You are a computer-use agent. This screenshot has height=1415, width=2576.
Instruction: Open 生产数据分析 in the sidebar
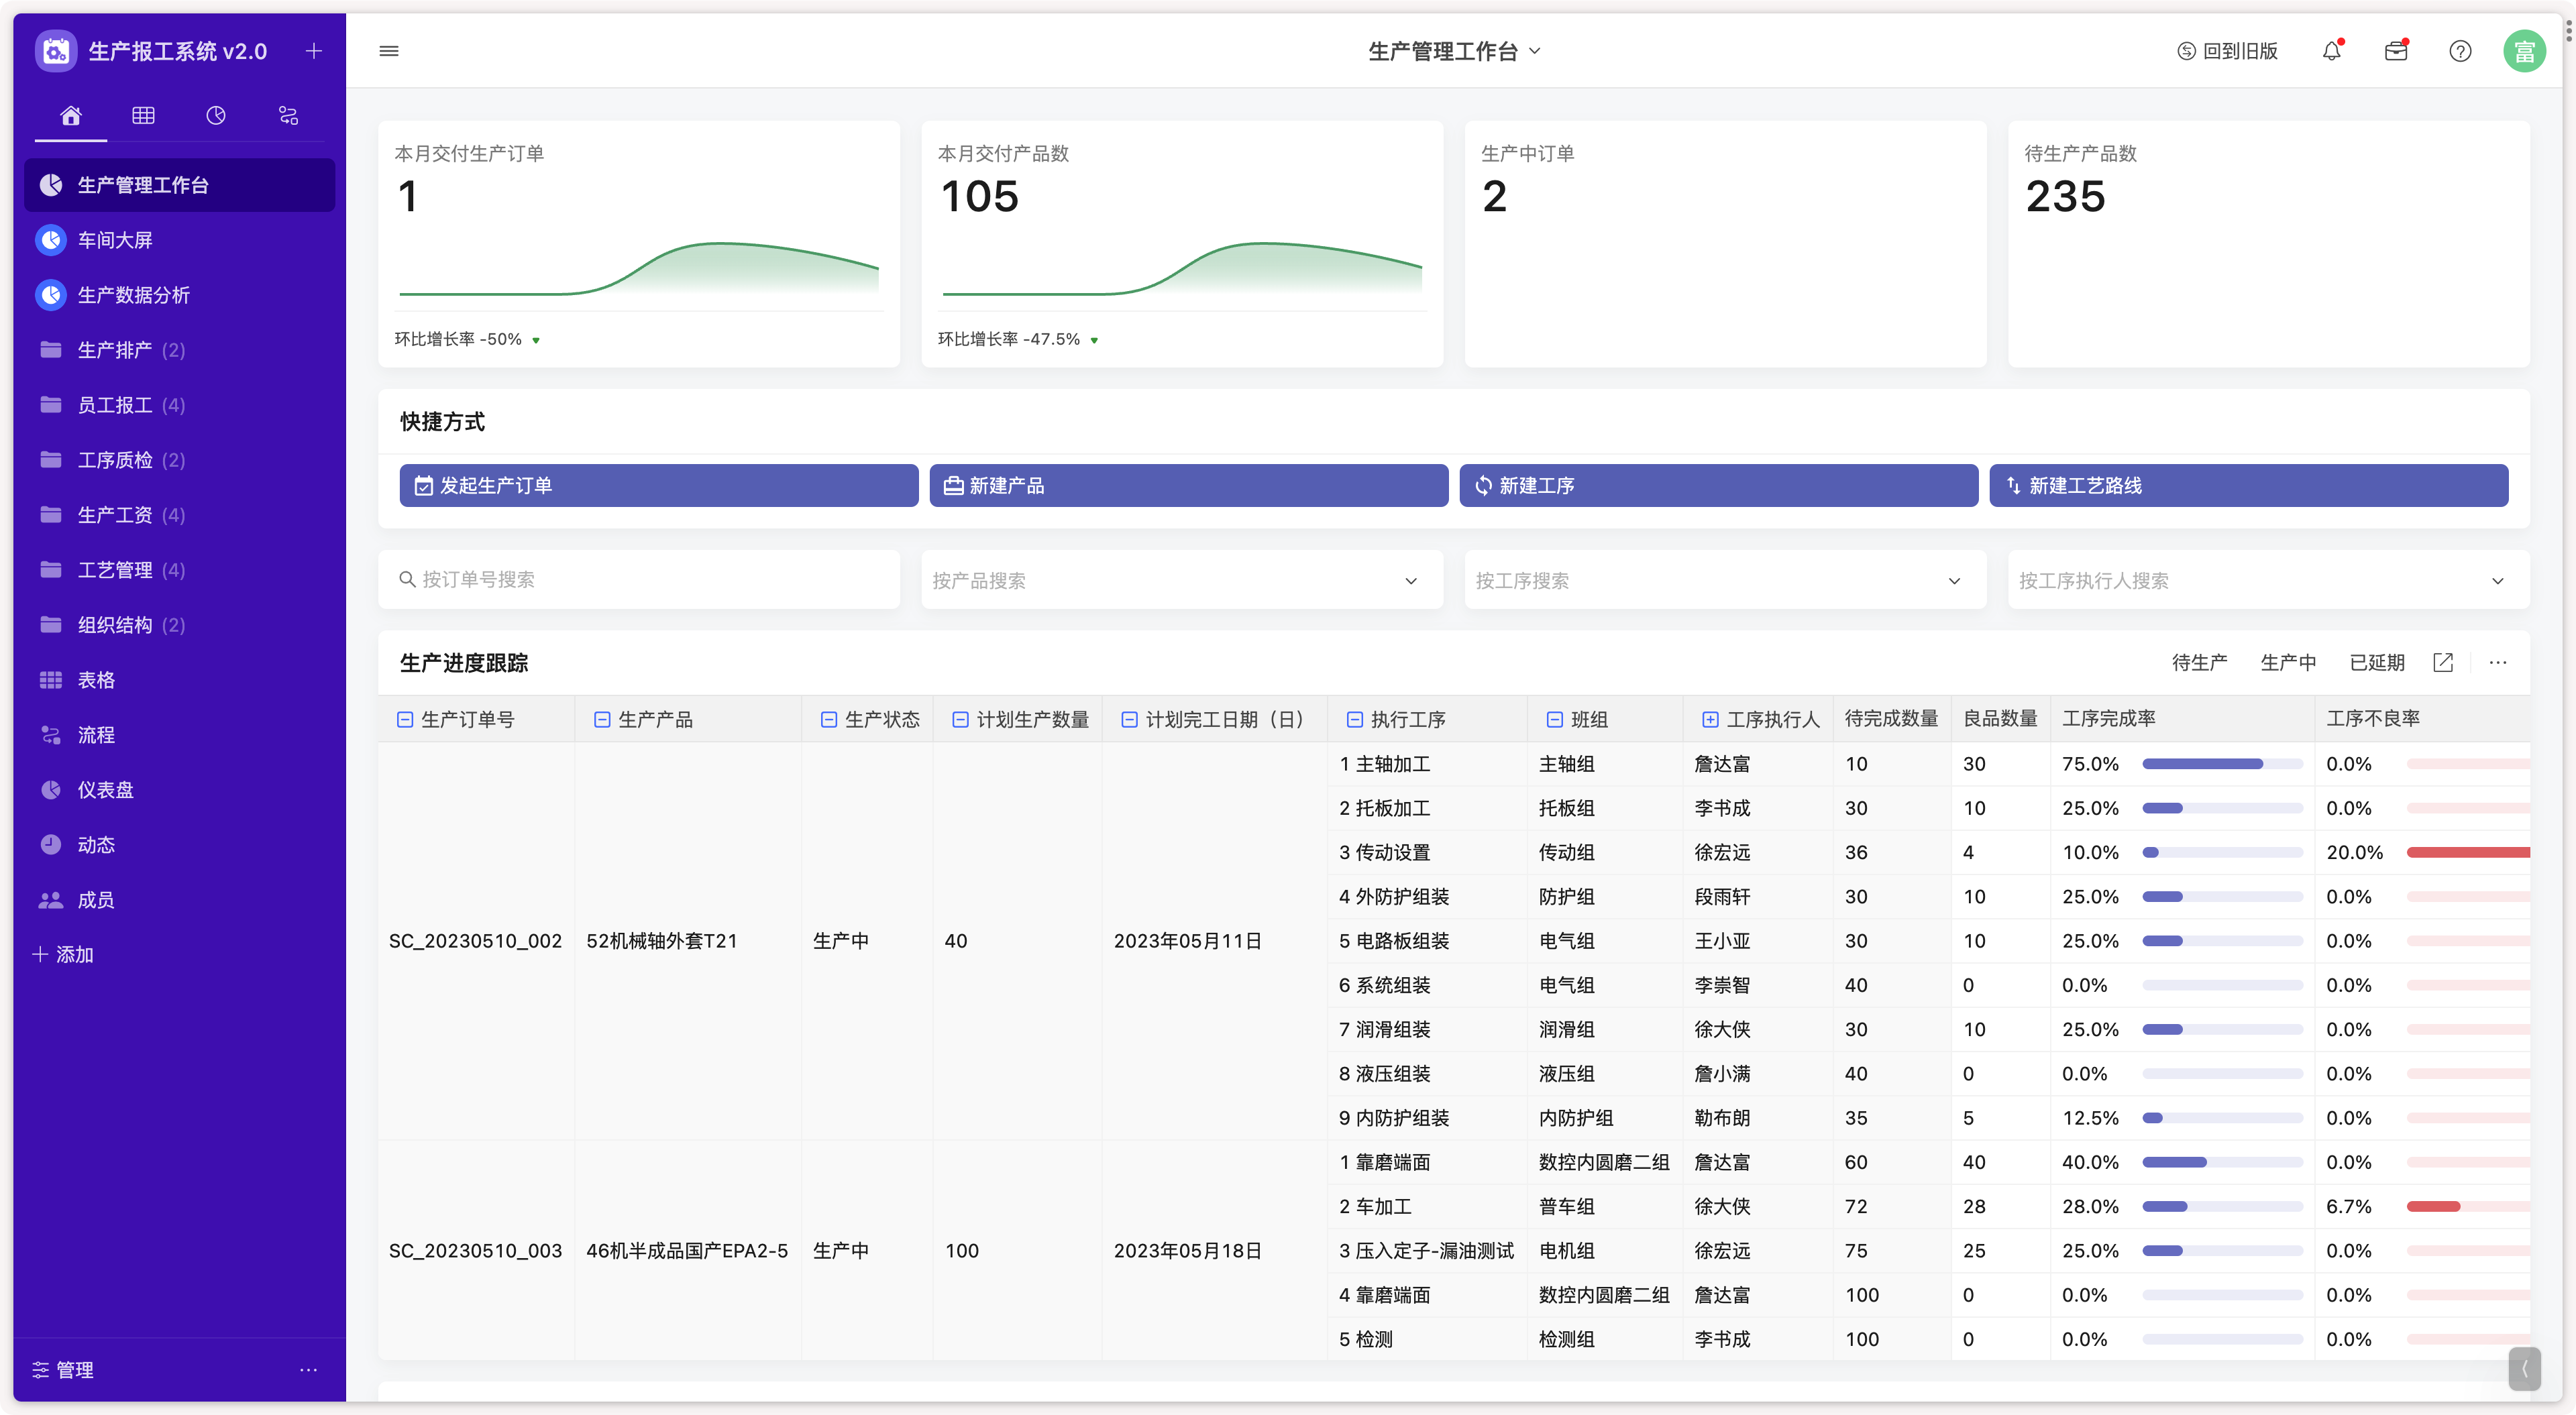pos(179,295)
